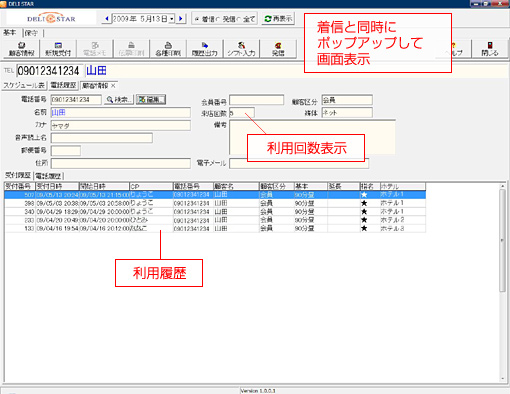Select the 全て radio button
The width and height of the screenshot is (510, 394).
pyautogui.click(x=239, y=19)
